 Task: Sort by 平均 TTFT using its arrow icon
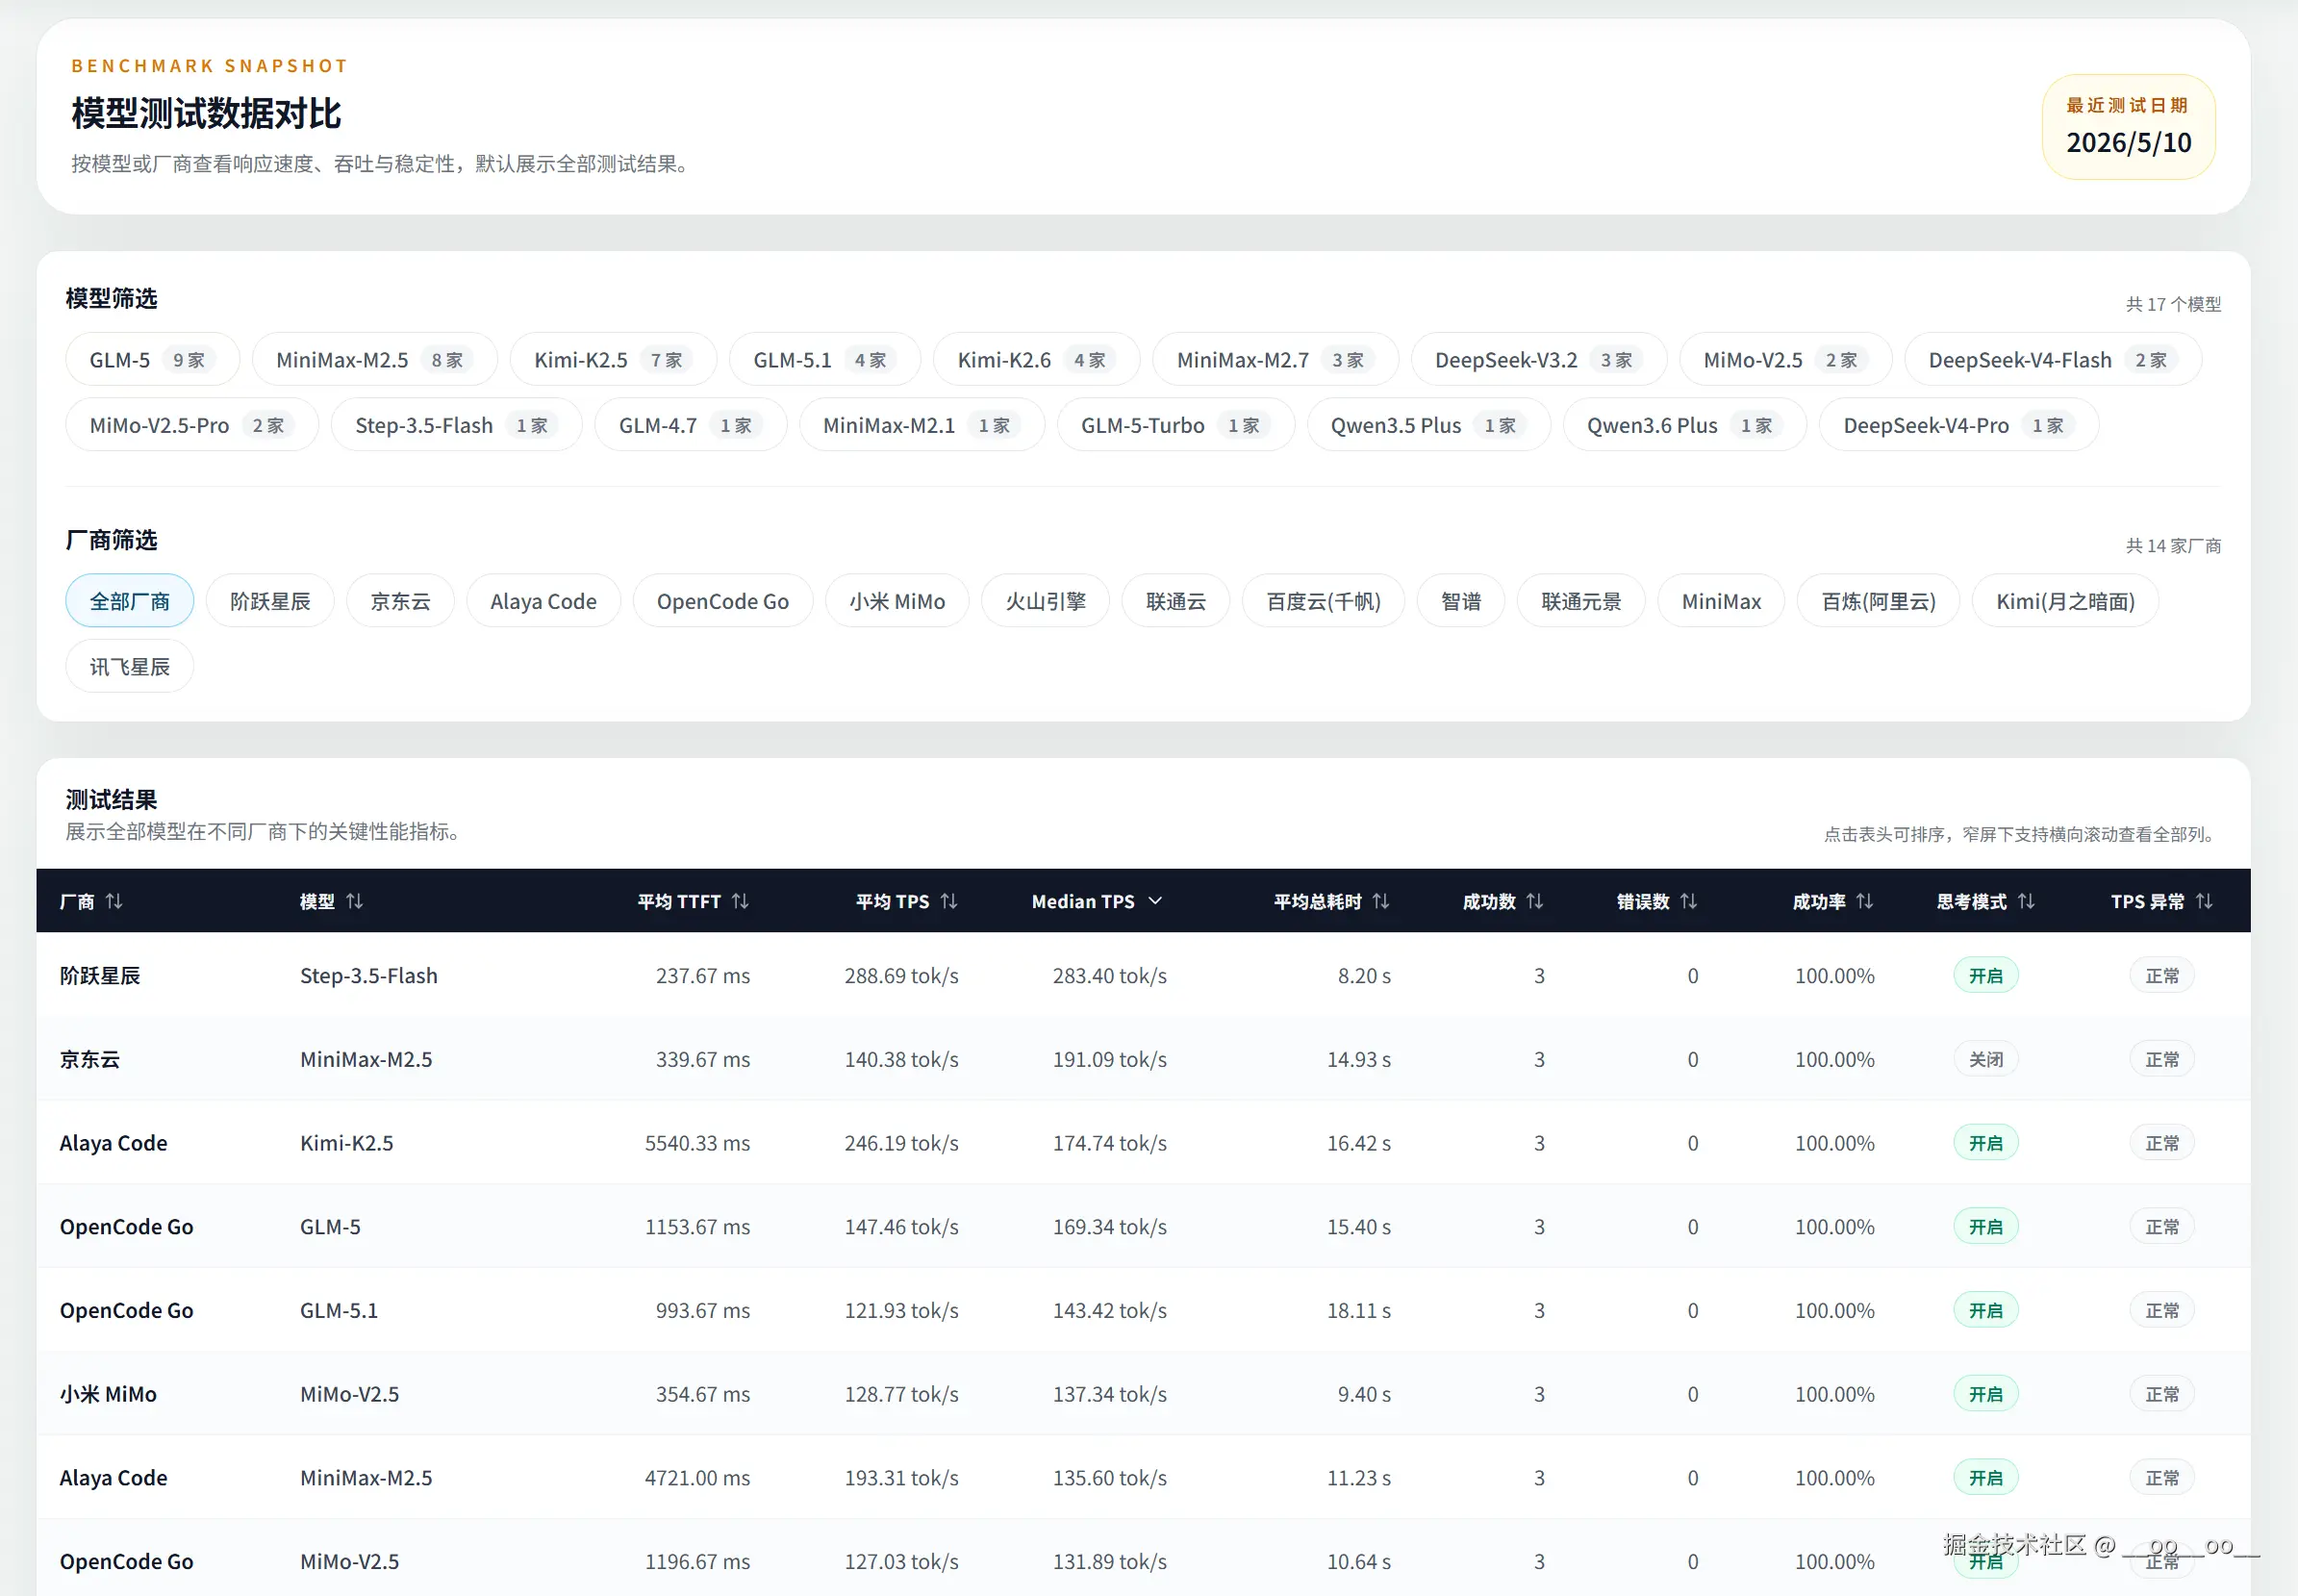click(740, 901)
